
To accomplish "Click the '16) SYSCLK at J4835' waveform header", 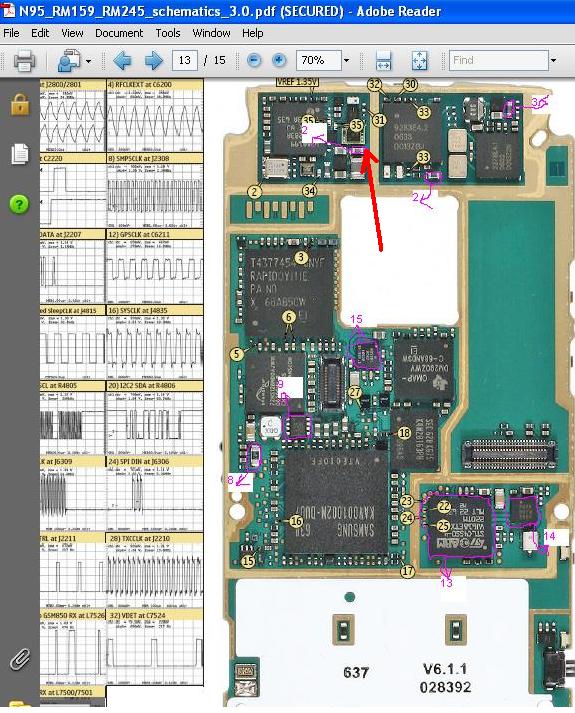I will pos(155,310).
